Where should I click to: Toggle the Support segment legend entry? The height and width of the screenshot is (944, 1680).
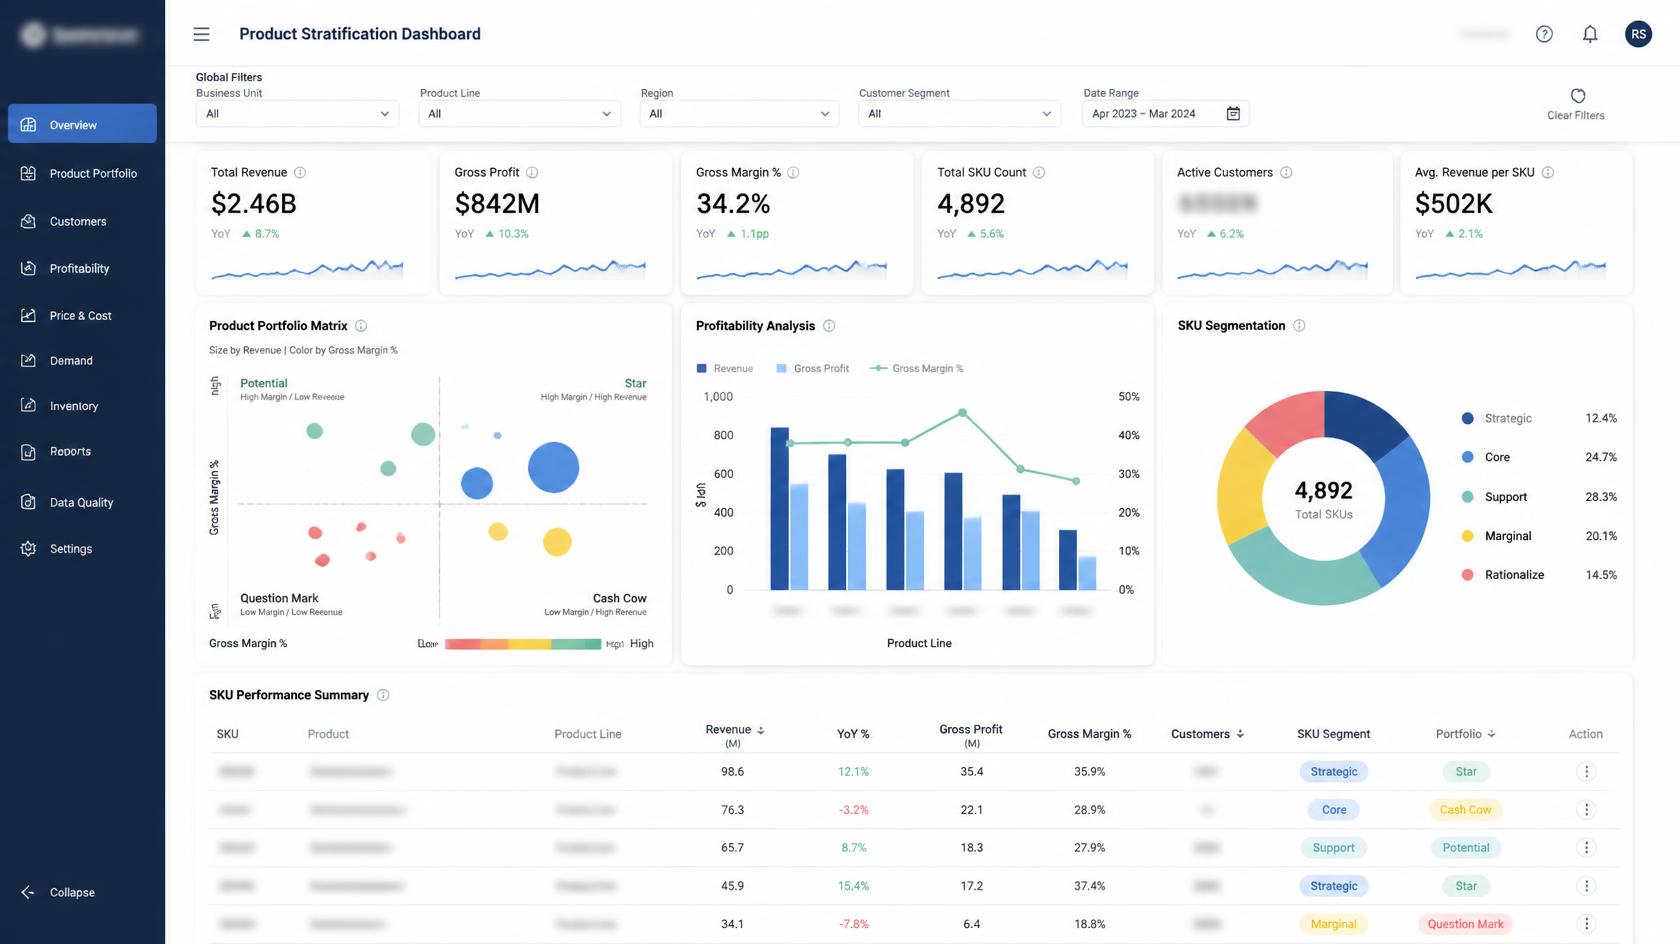(x=1539, y=497)
